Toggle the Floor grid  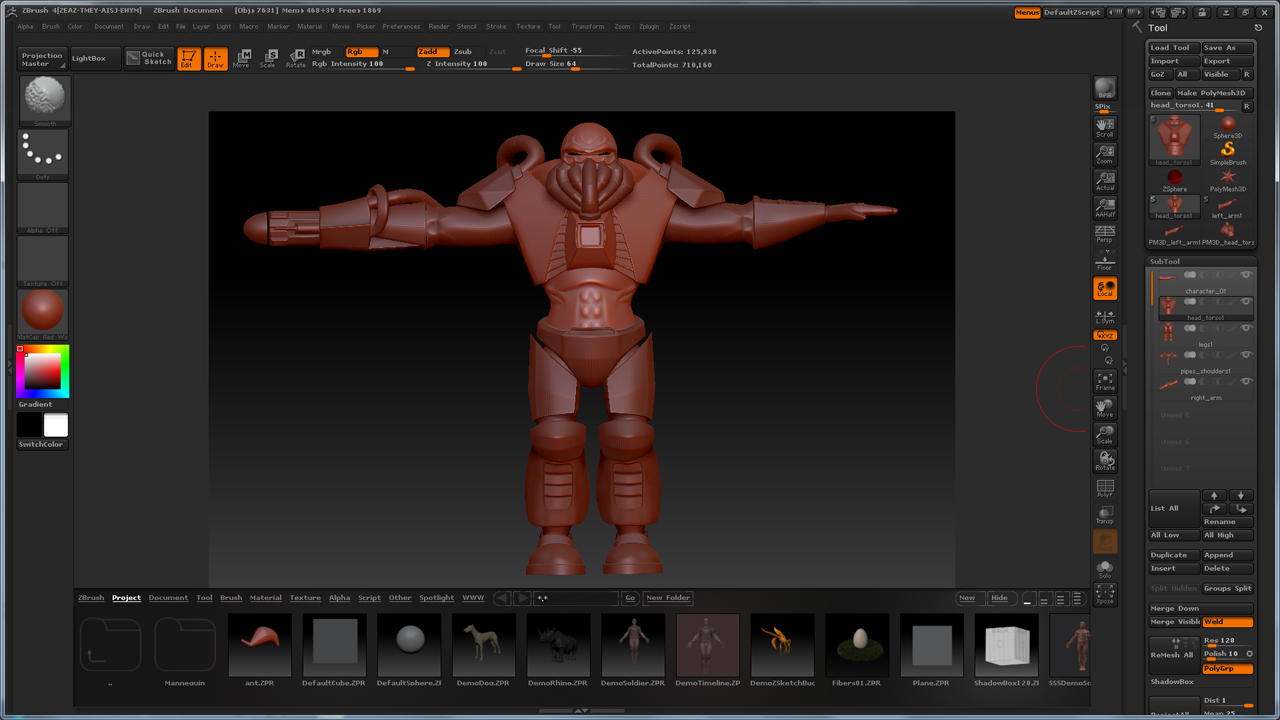pyautogui.click(x=1105, y=261)
